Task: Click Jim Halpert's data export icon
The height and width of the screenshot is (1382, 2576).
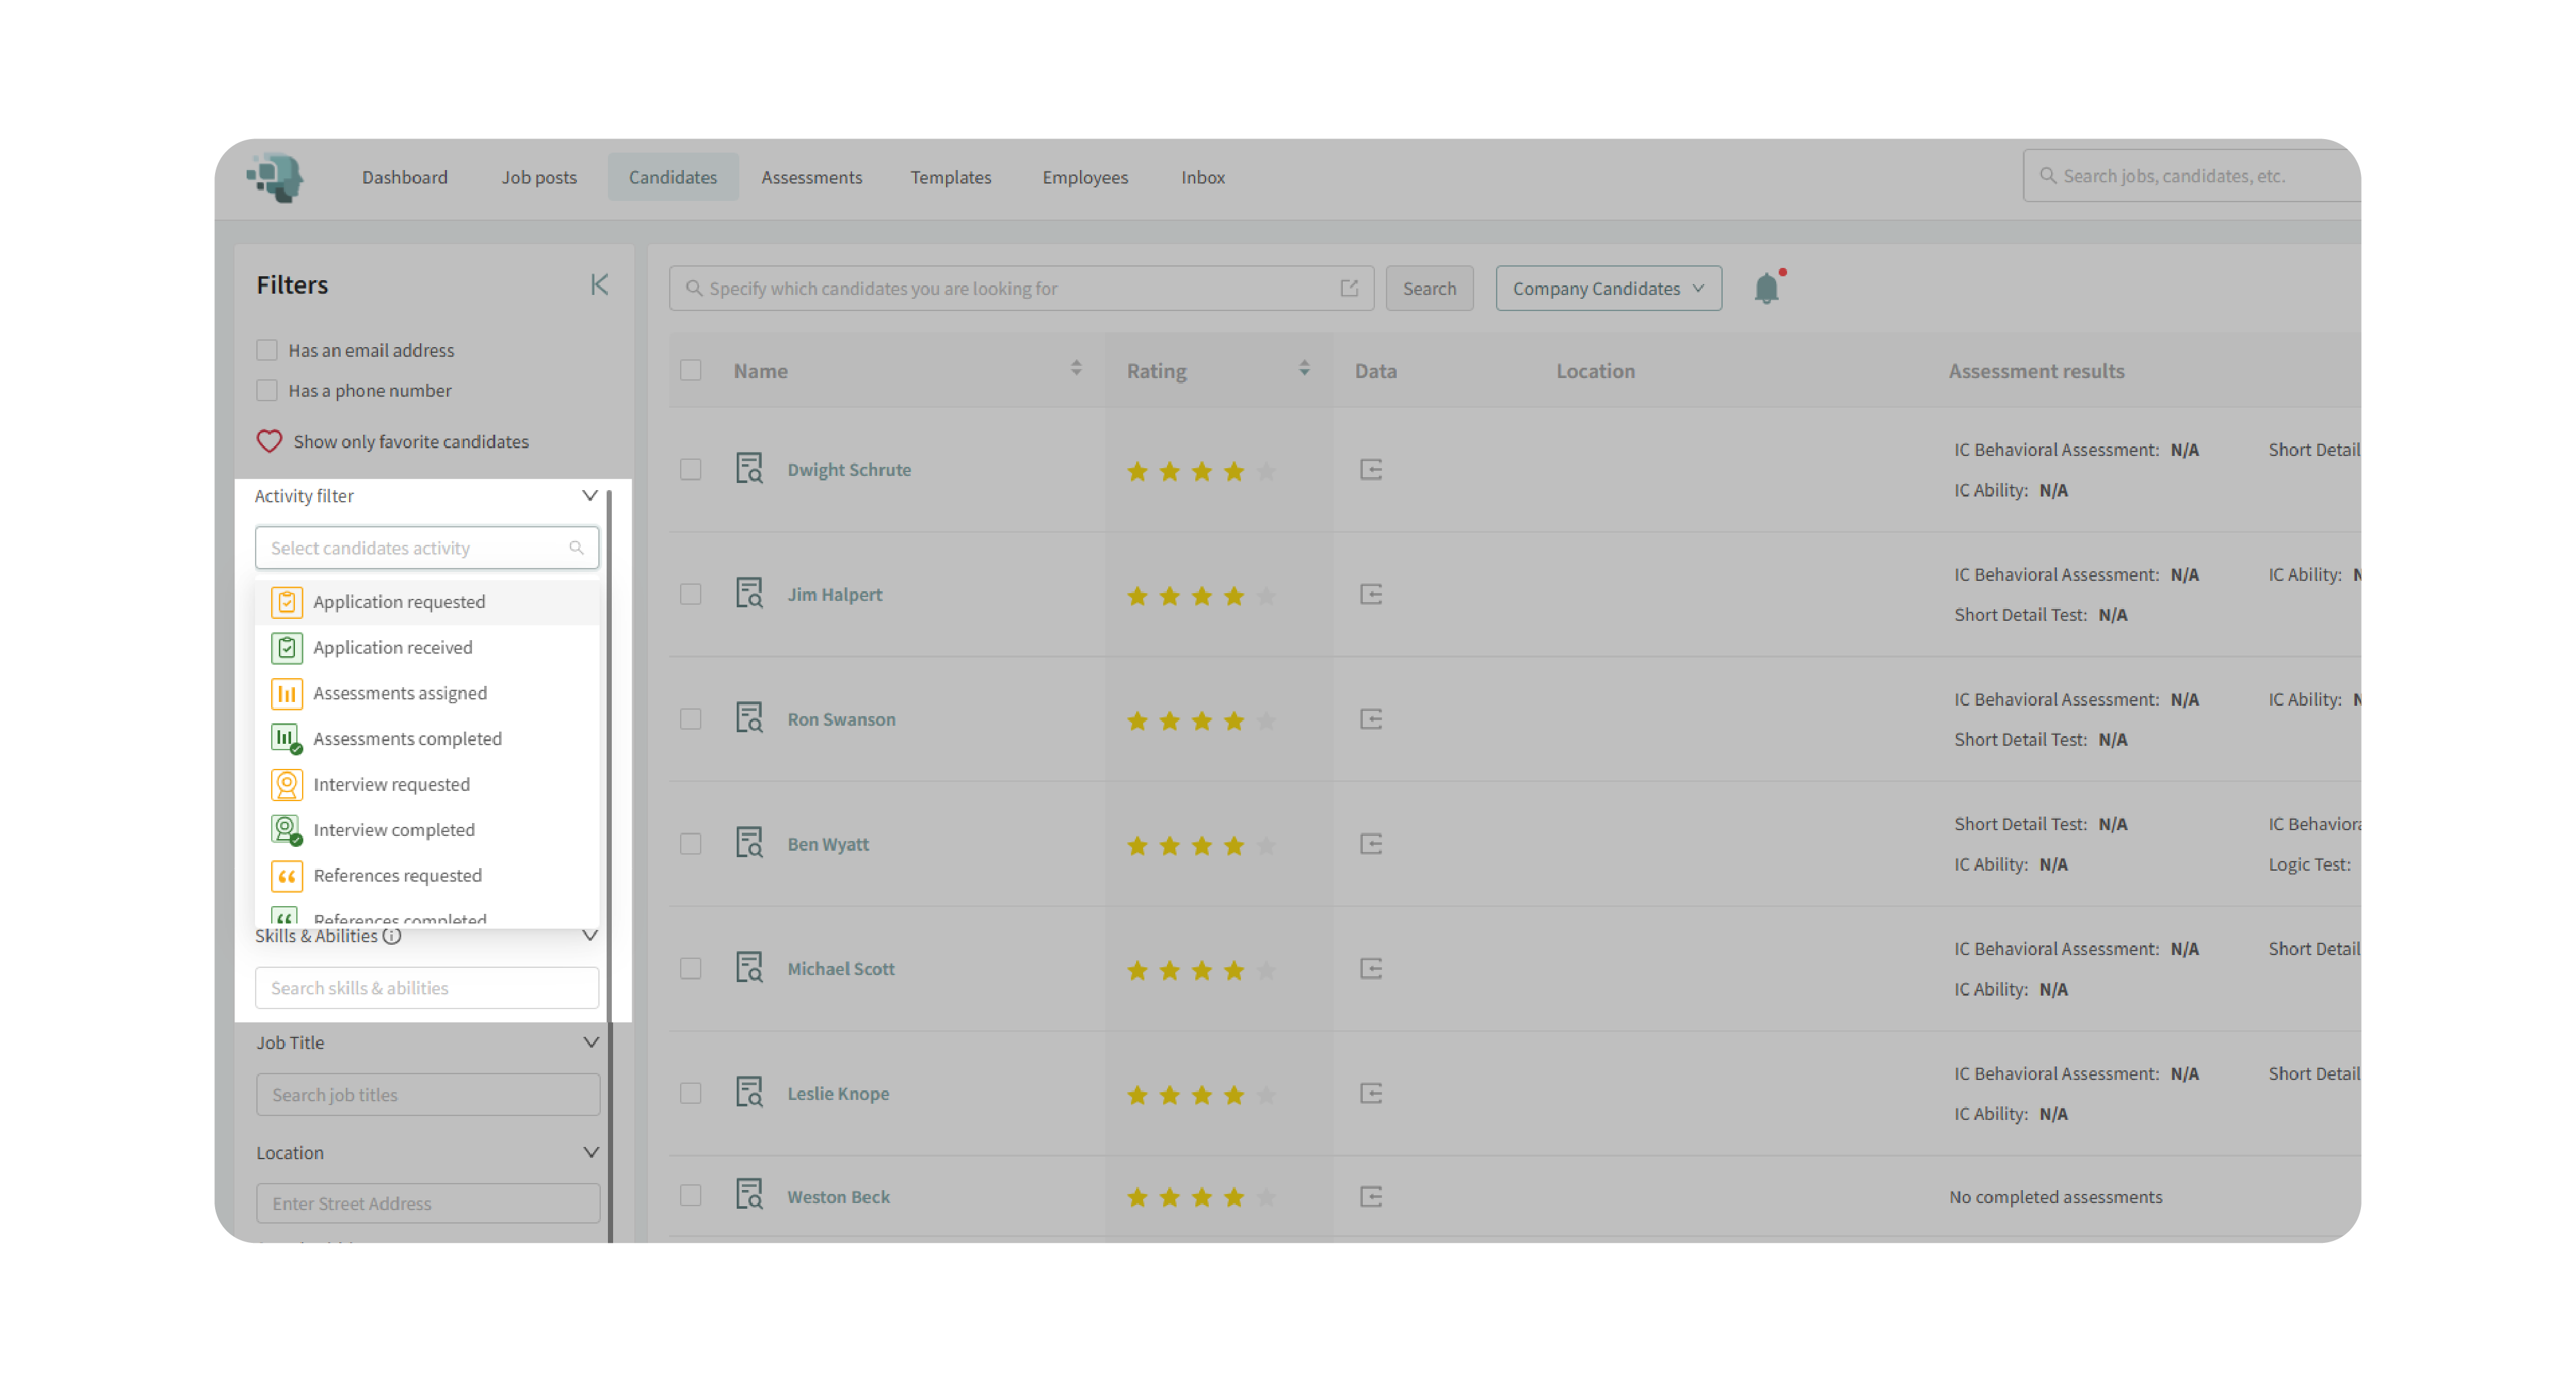Action: [x=1371, y=594]
